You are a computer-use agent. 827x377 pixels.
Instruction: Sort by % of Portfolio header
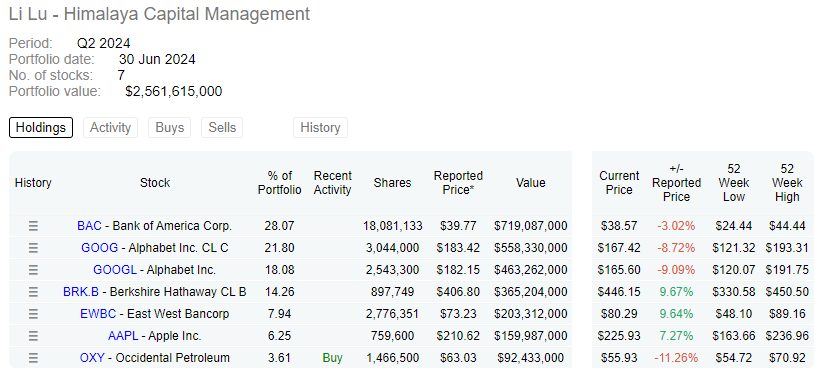coord(280,183)
